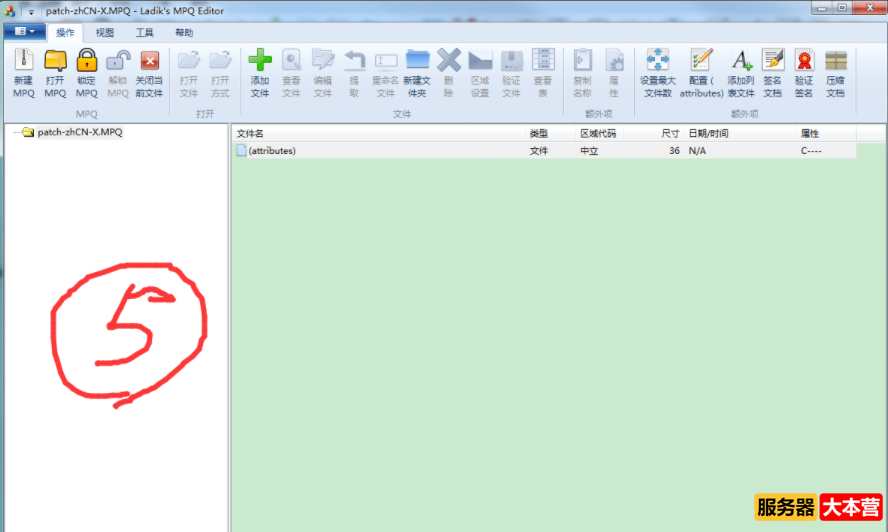Switch to the 视图 ribbon tab
888x532 pixels.
(105, 33)
